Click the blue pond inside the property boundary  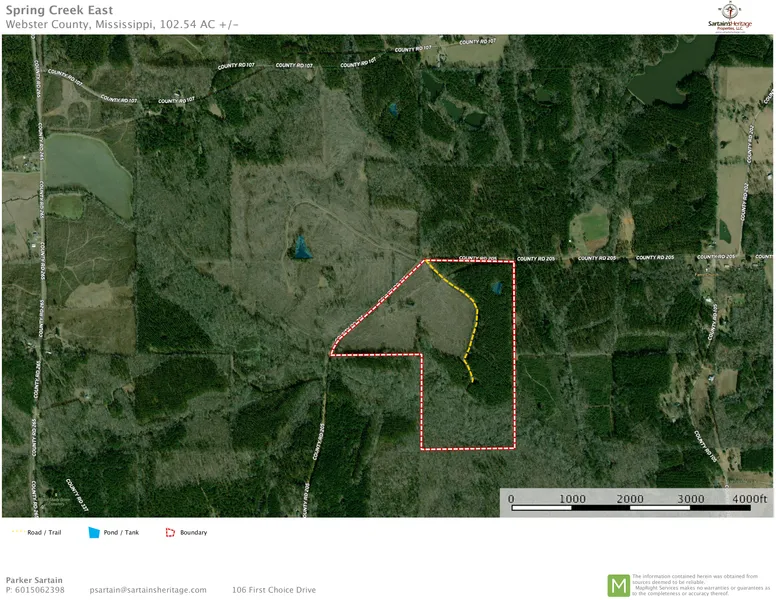[x=496, y=288]
